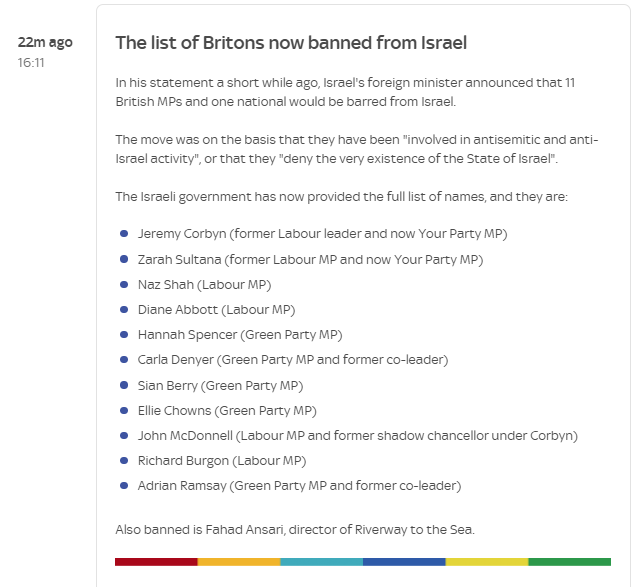Open the headline about Britons banned from Israel
Image resolution: width=637 pixels, height=587 pixels.
pyautogui.click(x=291, y=43)
